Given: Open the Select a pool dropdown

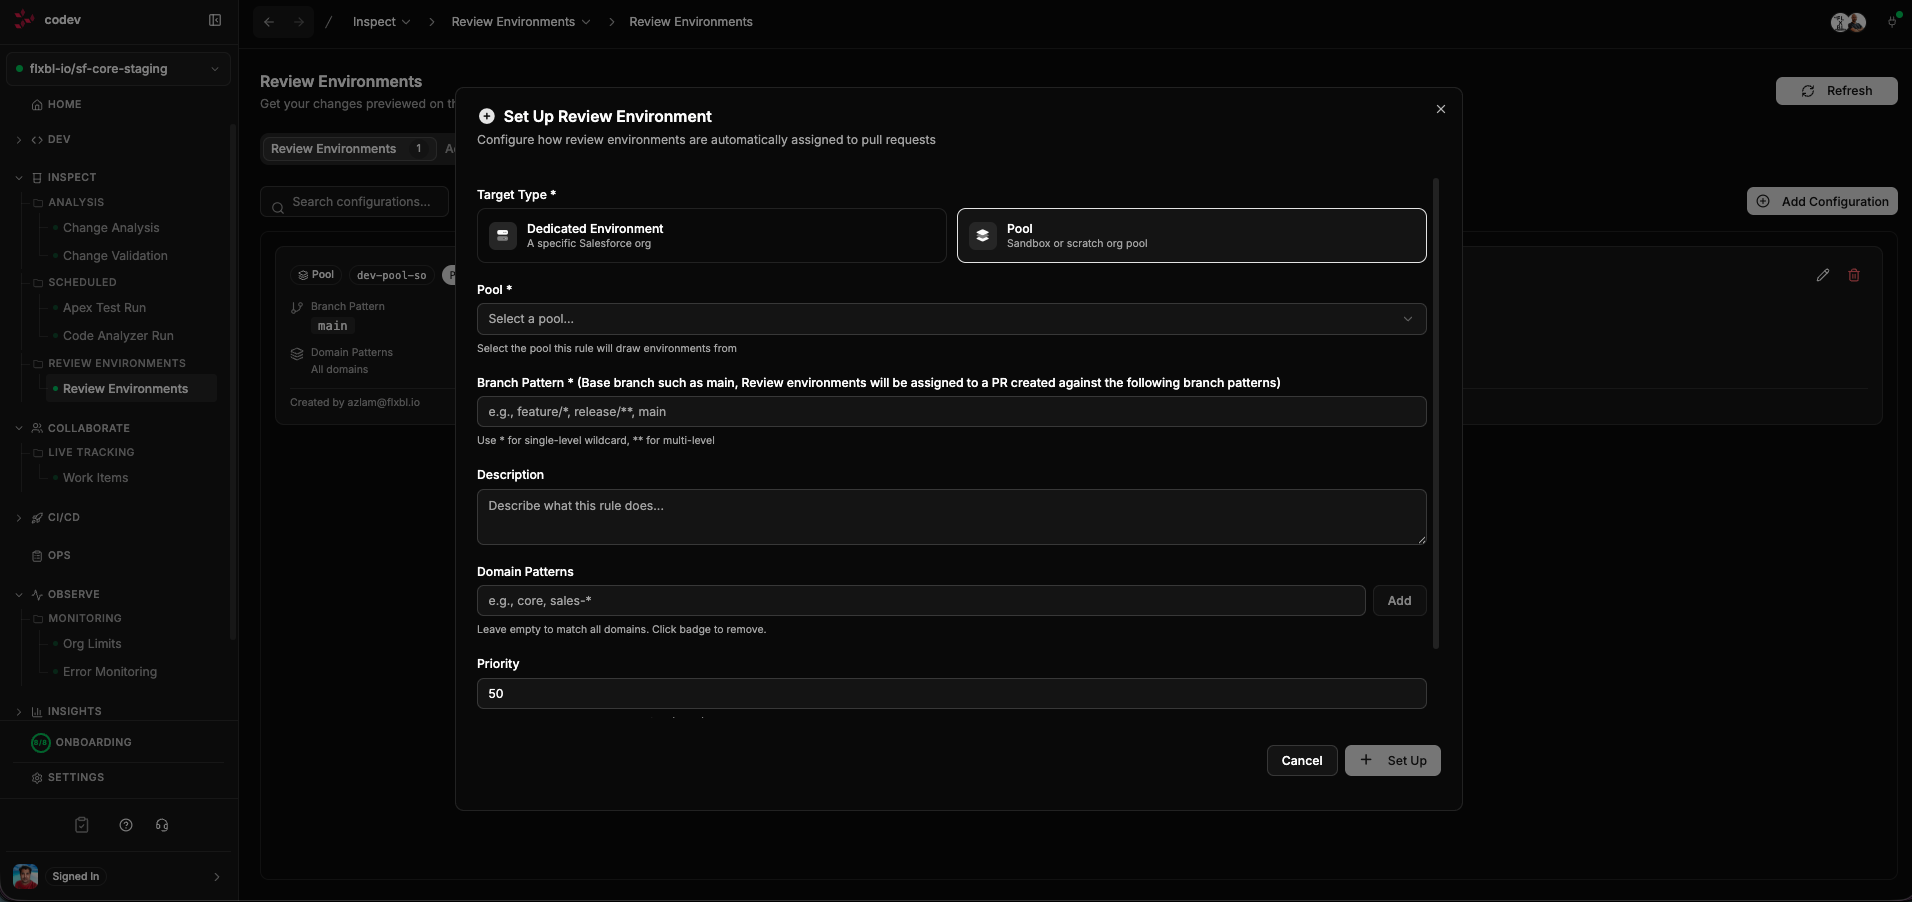Looking at the screenshot, I should point(949,319).
